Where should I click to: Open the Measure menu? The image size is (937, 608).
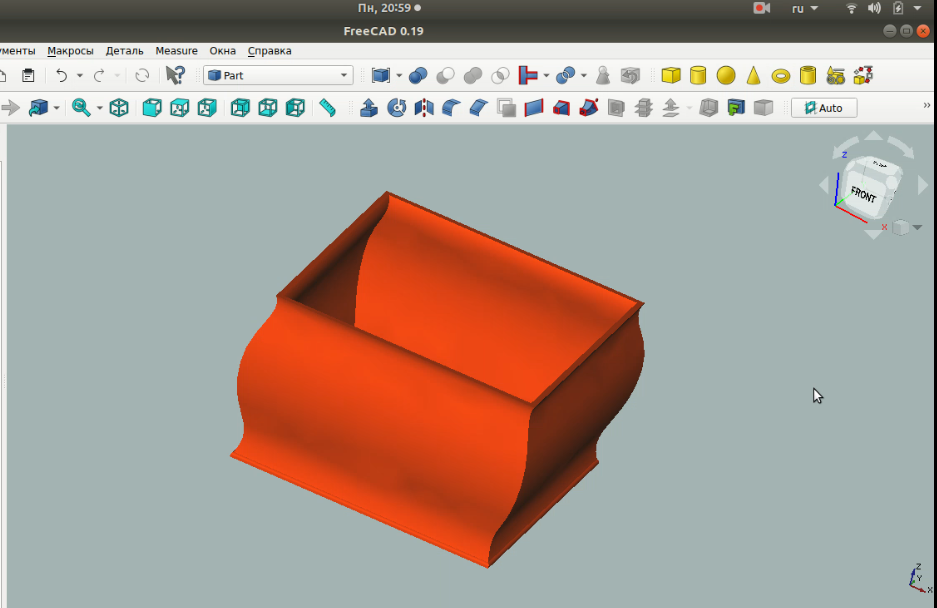point(176,51)
